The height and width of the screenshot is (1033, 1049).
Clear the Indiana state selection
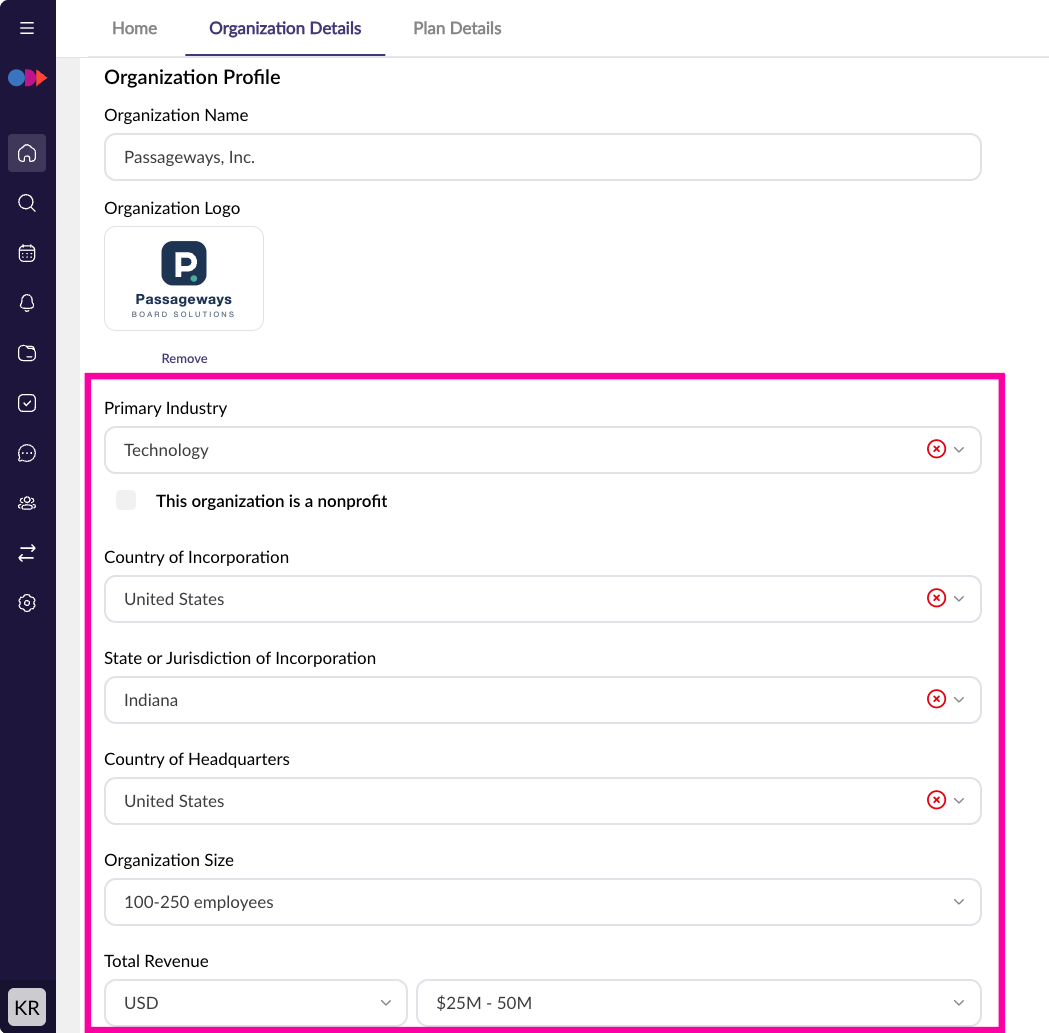click(936, 699)
